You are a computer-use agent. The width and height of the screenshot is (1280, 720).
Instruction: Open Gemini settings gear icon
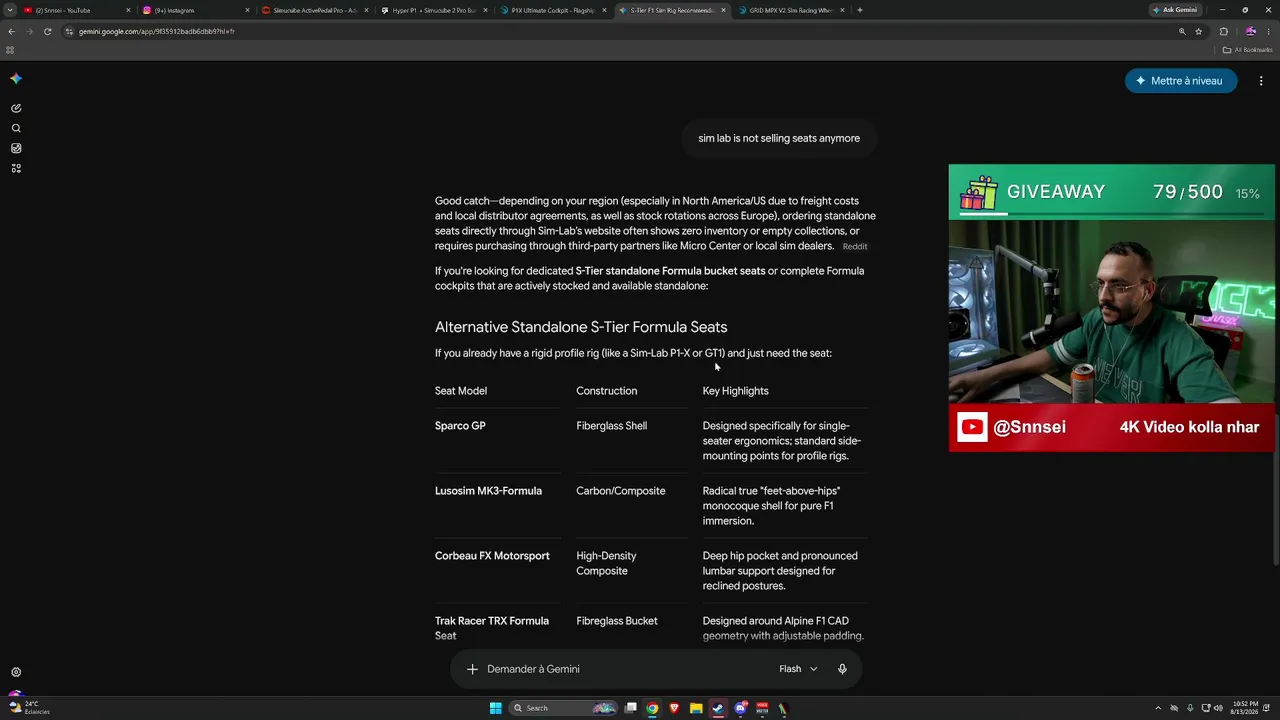16,672
